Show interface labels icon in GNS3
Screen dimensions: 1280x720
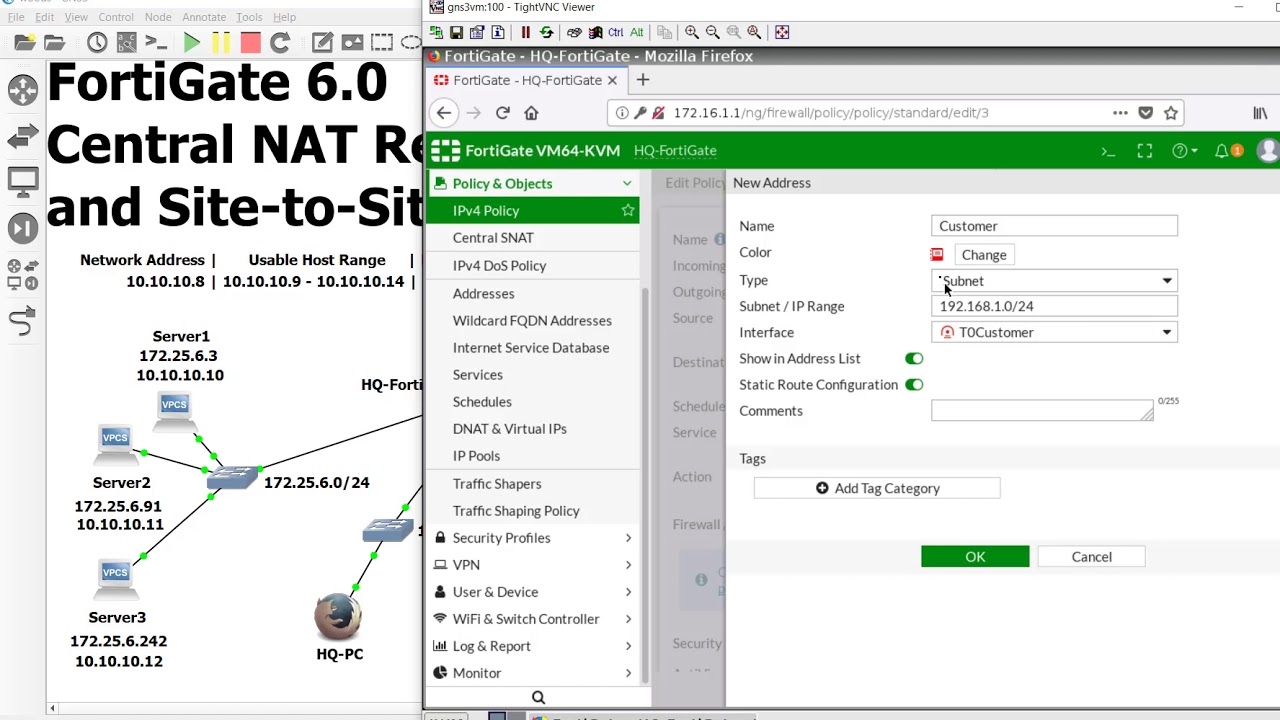[126, 43]
